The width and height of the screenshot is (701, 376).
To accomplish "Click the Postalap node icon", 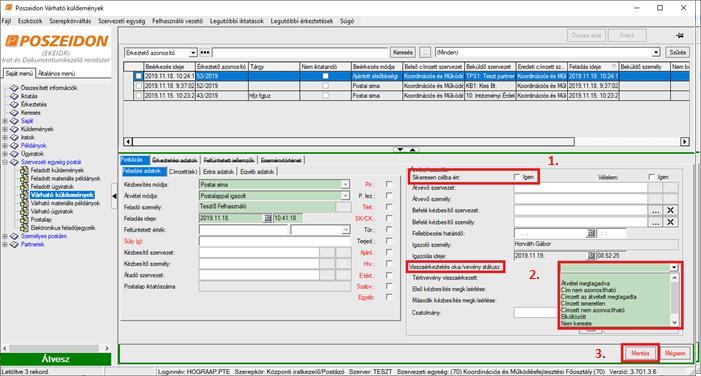I will (24, 220).
